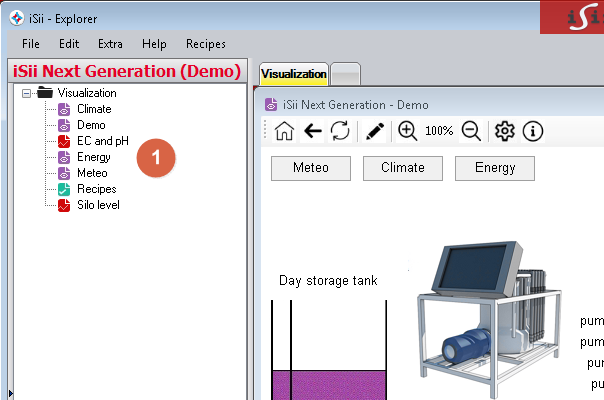Click the Climate button
The image size is (604, 400).
tap(403, 168)
